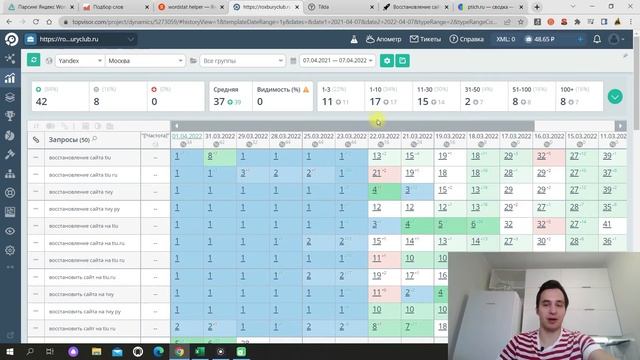Open the sitemap hierarchy sidebar icon
The width and height of the screenshot is (640, 360).
coord(10,173)
